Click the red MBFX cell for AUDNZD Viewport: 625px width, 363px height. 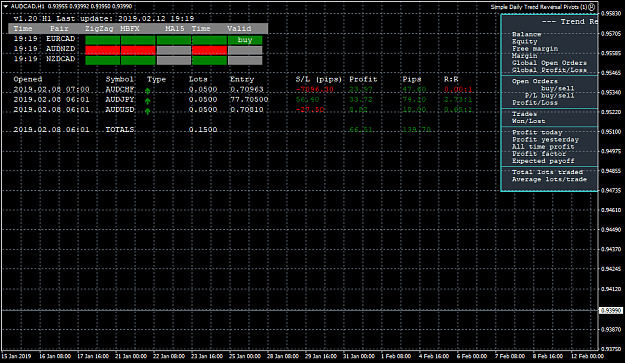[x=138, y=50]
